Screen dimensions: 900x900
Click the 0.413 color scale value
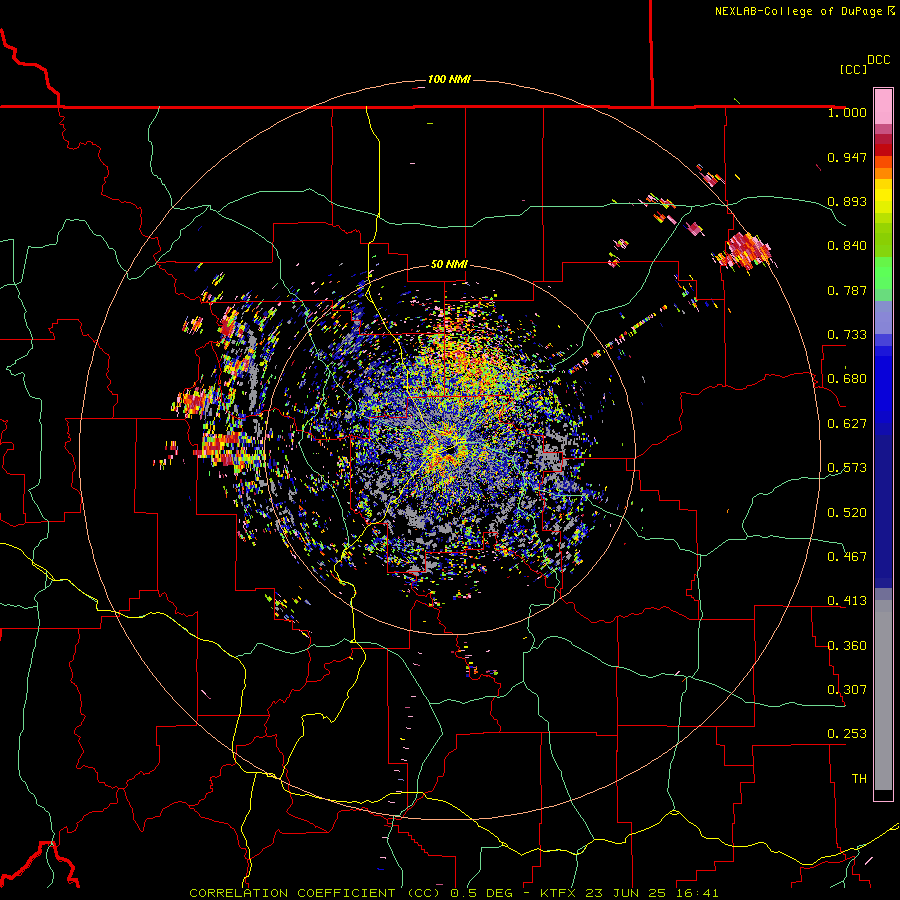click(x=847, y=601)
